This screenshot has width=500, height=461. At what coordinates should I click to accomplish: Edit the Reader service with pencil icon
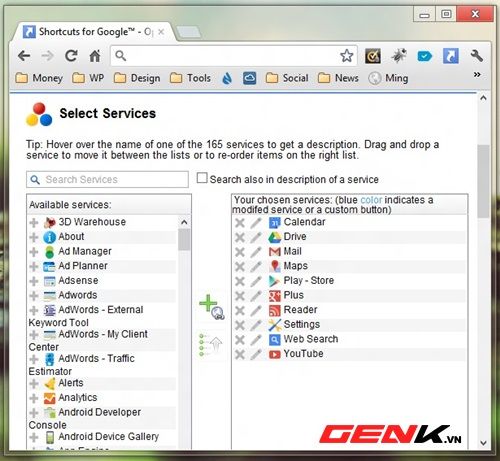coord(256,310)
